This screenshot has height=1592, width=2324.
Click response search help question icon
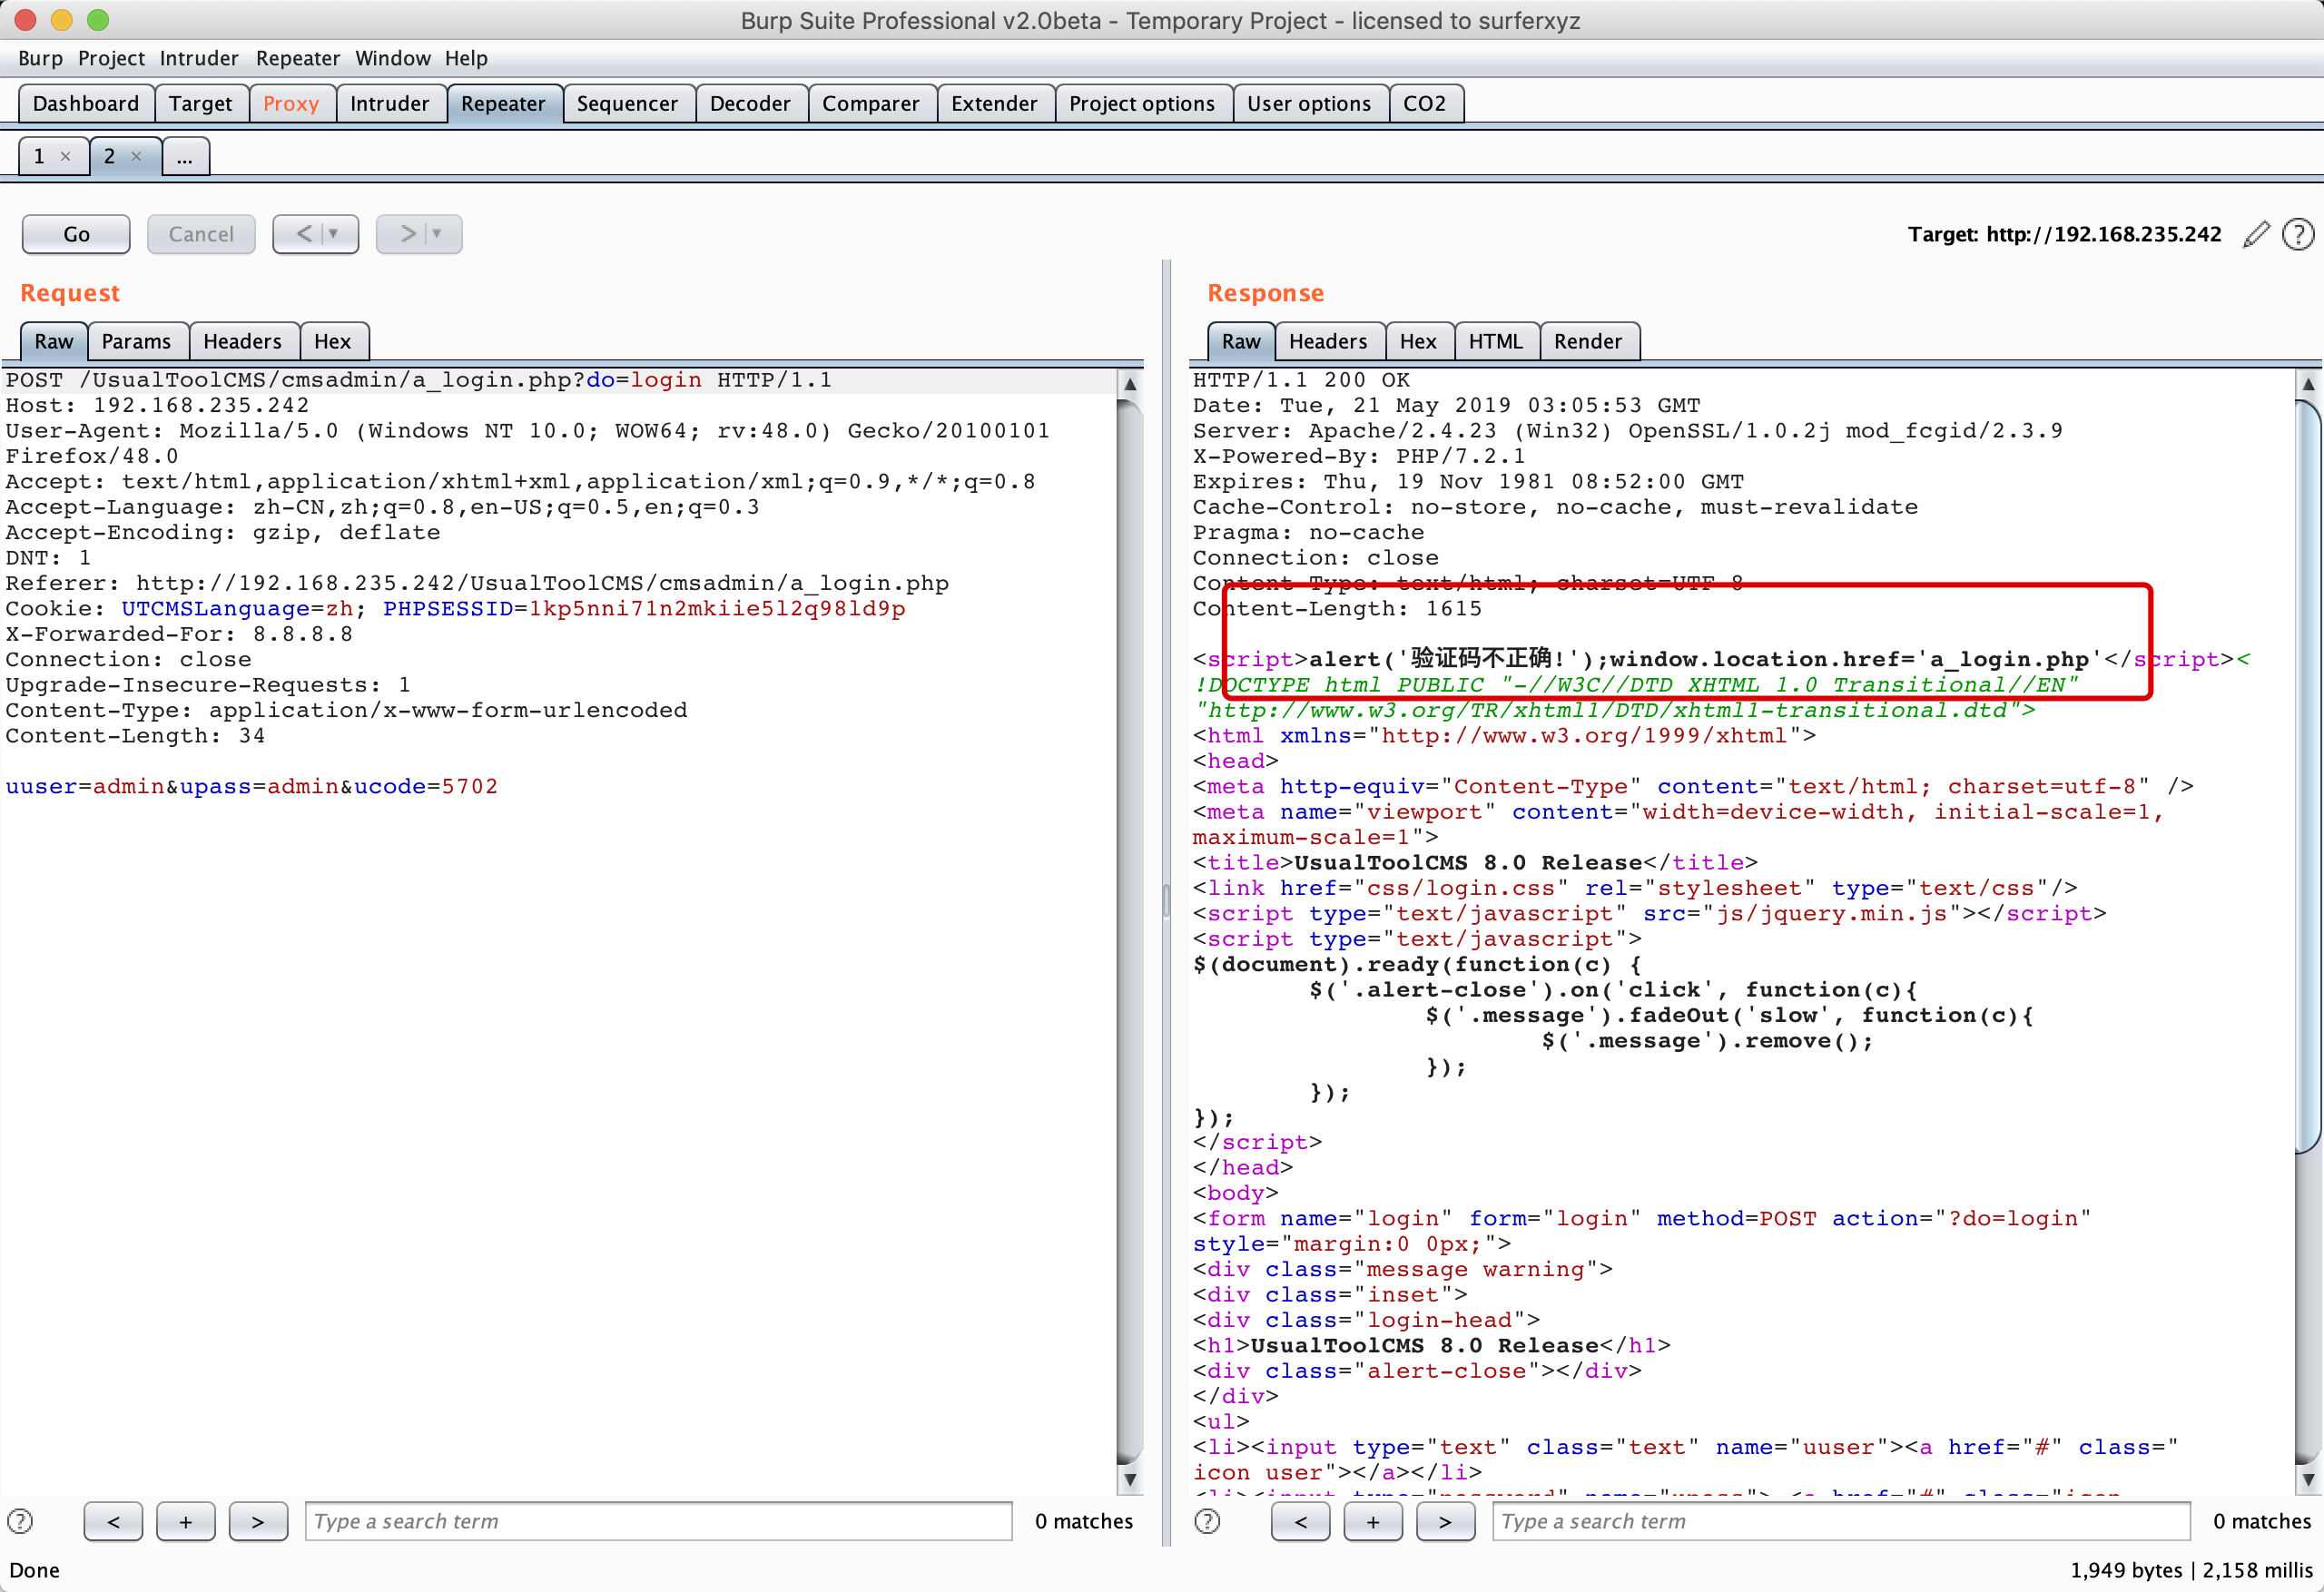1207,1521
